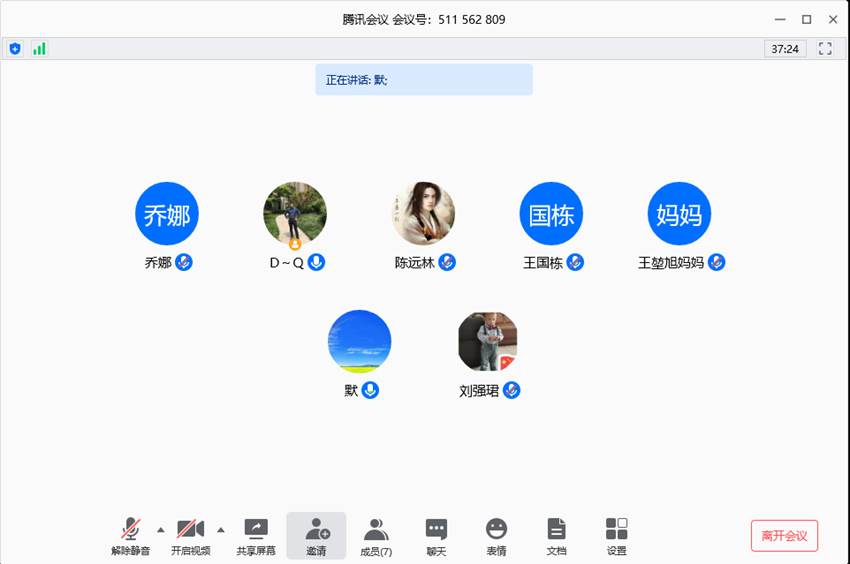This screenshot has height=564, width=850.
Task: Click the Invite (邀请) icon
Action: click(x=316, y=536)
